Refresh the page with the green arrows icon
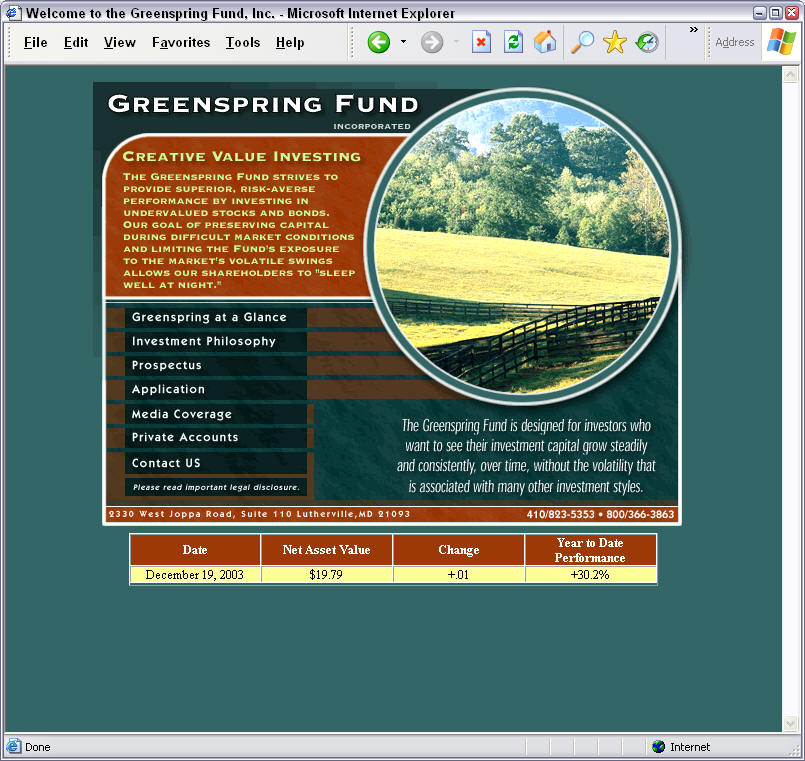 click(513, 42)
